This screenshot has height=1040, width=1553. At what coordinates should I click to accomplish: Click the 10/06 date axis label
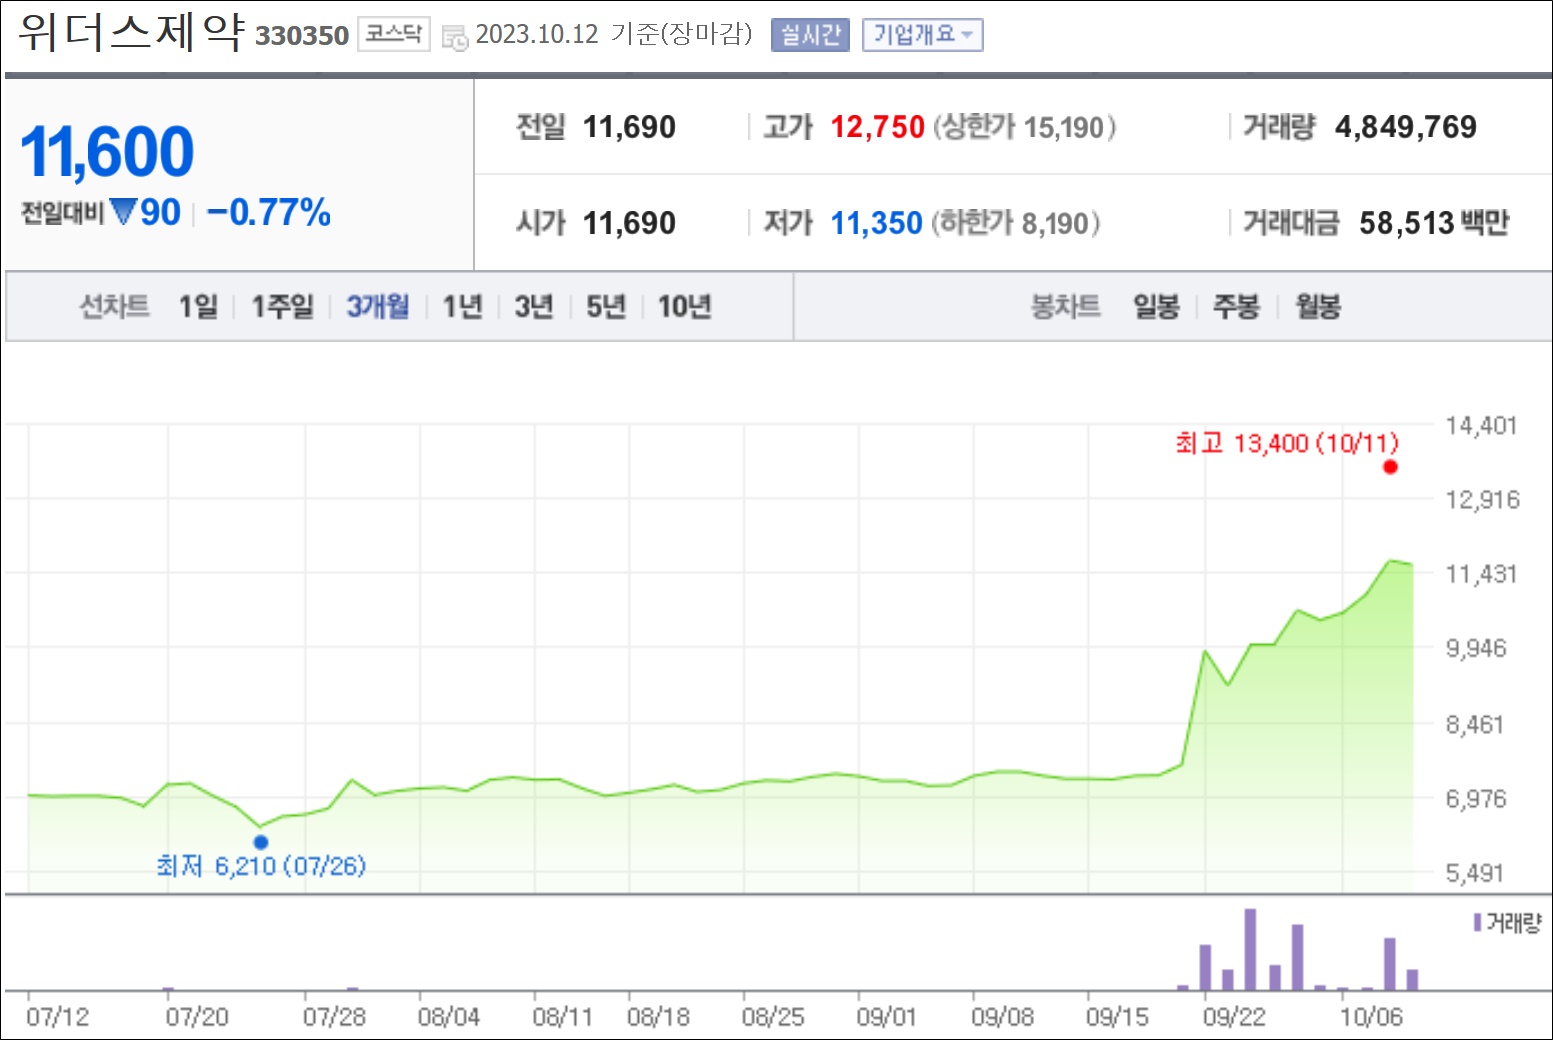point(1371,1017)
